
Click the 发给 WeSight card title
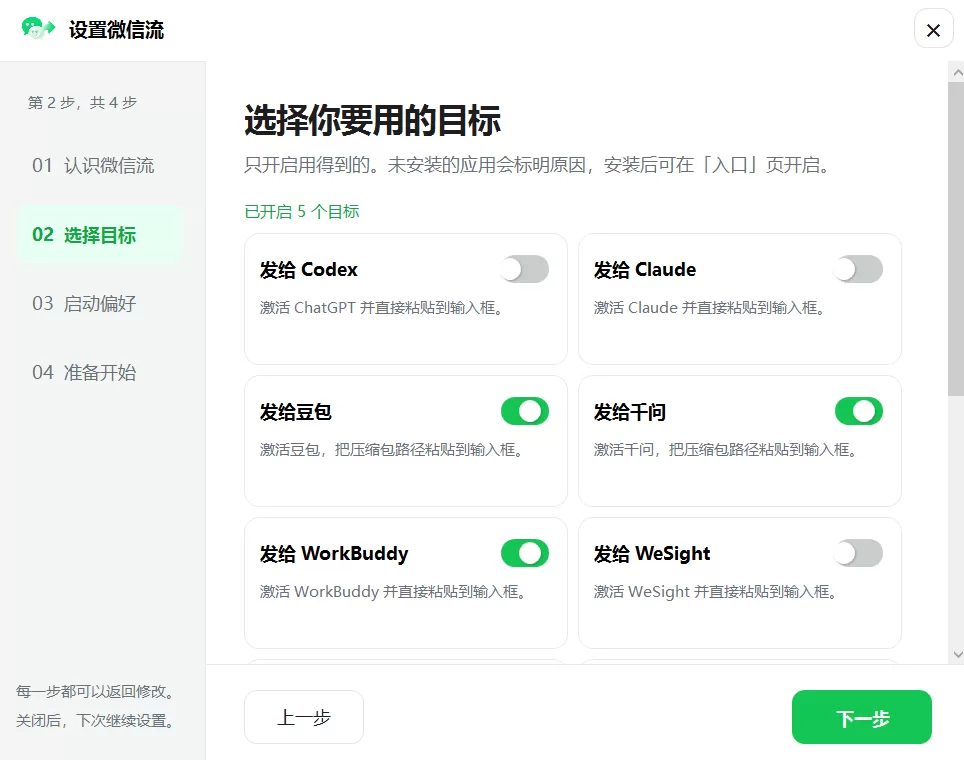(x=652, y=554)
